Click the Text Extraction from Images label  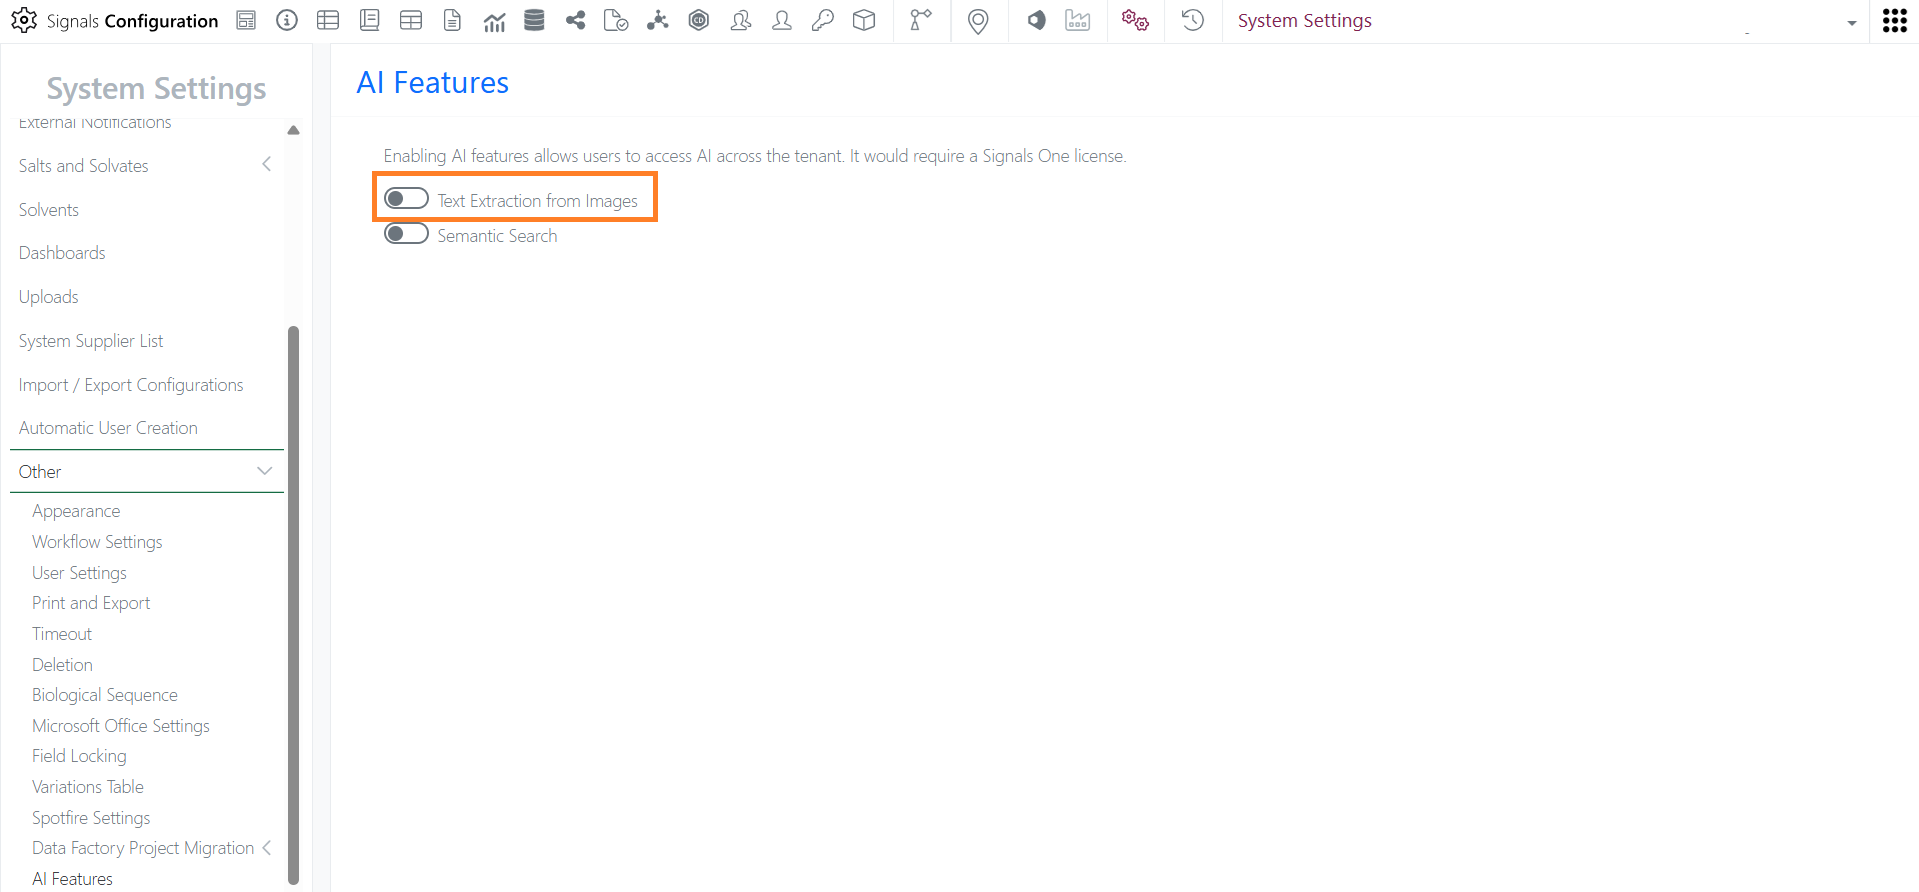537,201
